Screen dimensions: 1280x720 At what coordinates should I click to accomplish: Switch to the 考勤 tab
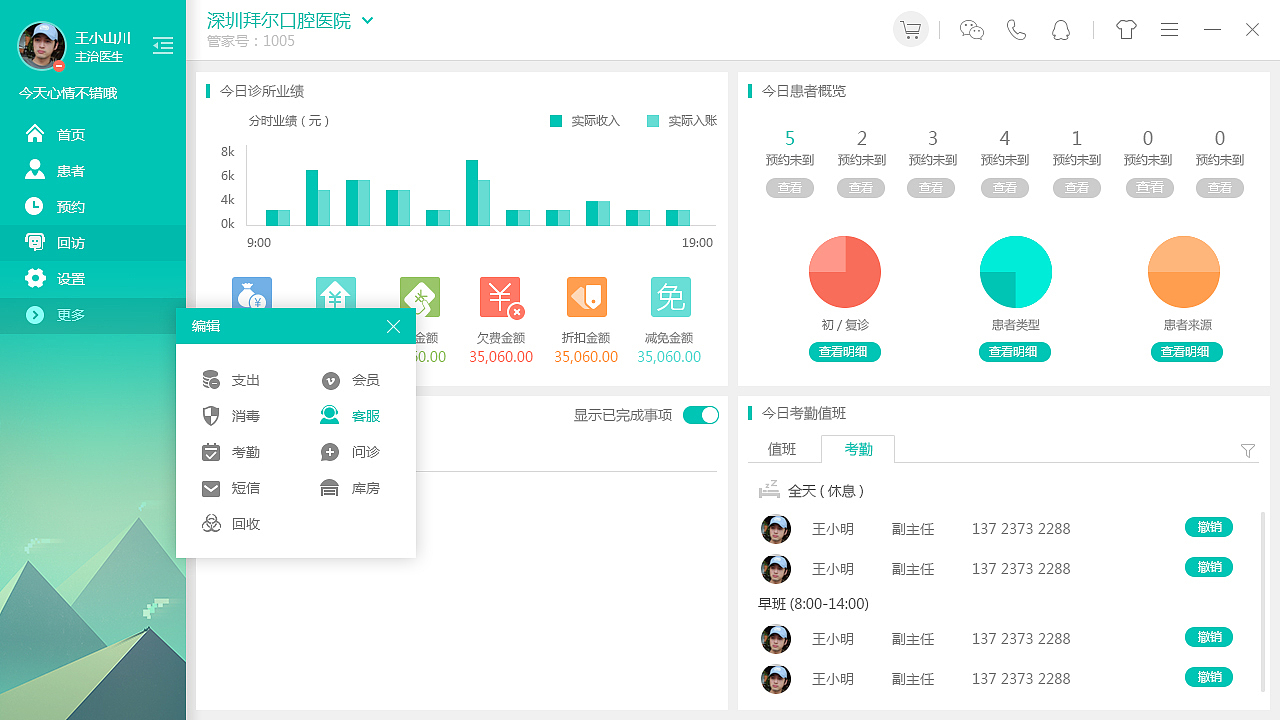pyautogui.click(x=858, y=450)
